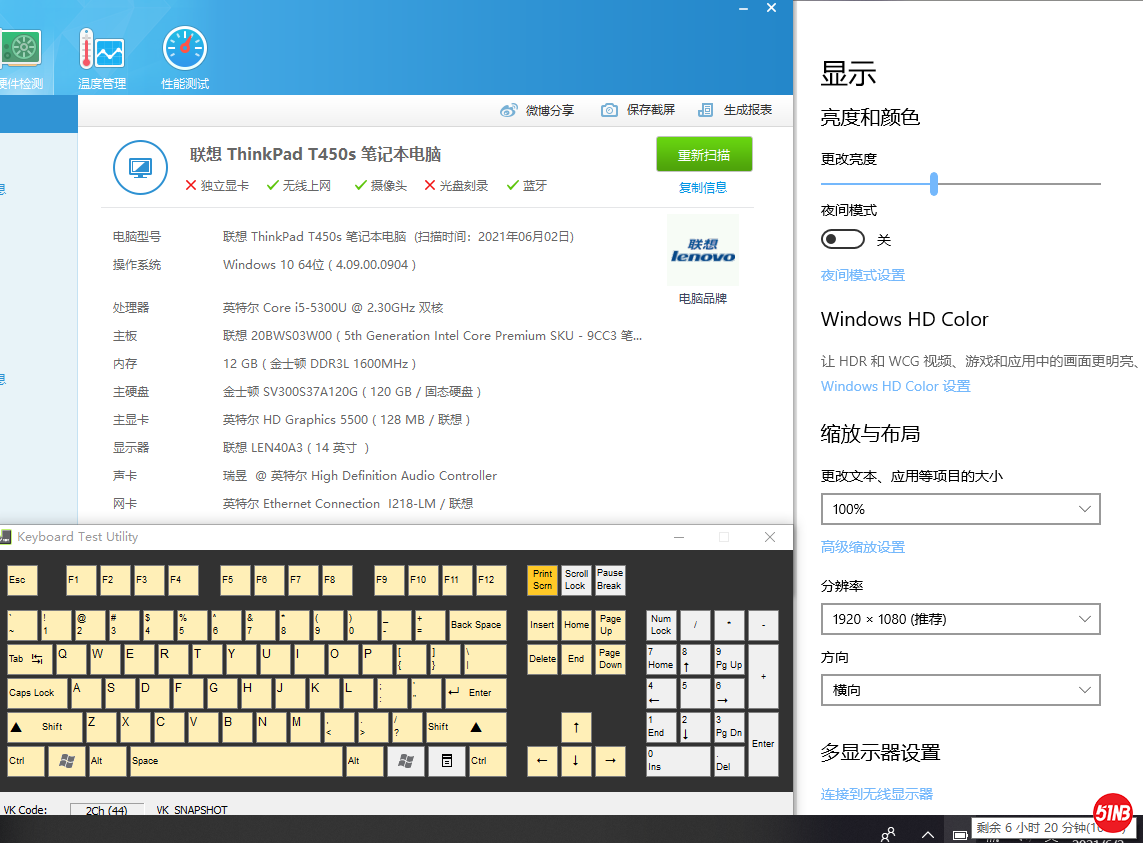Click the Scroll Lock key
This screenshot has height=843, width=1143.
576,580
